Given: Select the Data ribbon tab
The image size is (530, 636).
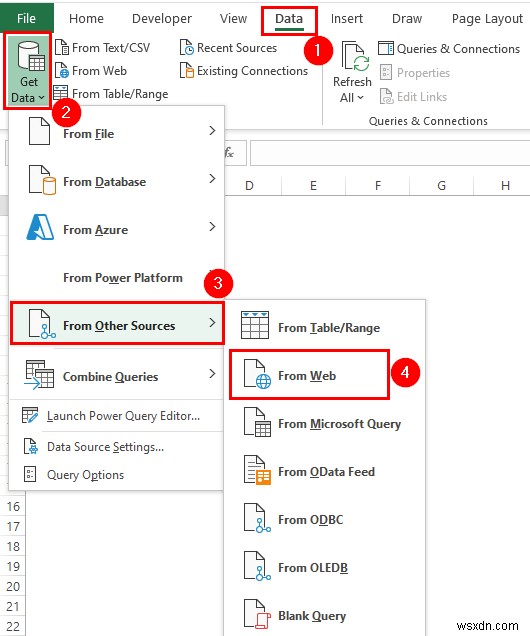Looking at the screenshot, I should (x=289, y=19).
